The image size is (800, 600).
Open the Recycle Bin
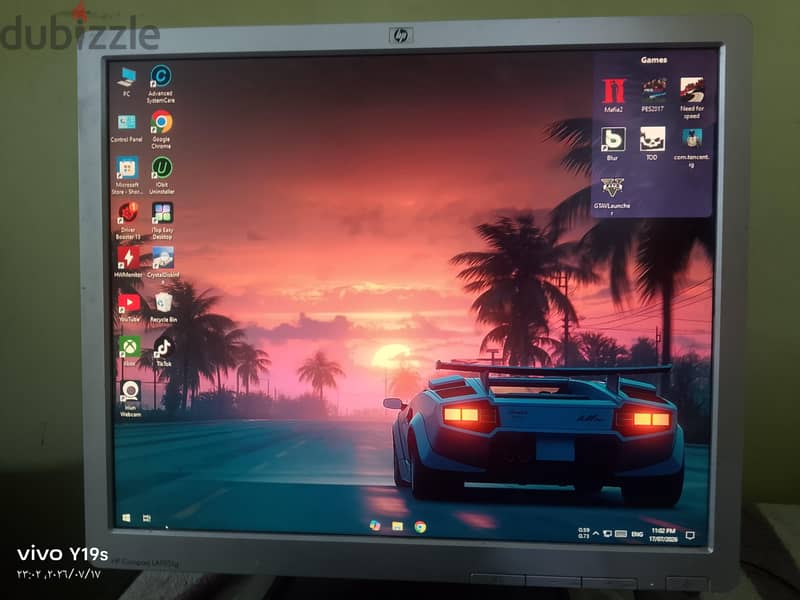coord(164,308)
